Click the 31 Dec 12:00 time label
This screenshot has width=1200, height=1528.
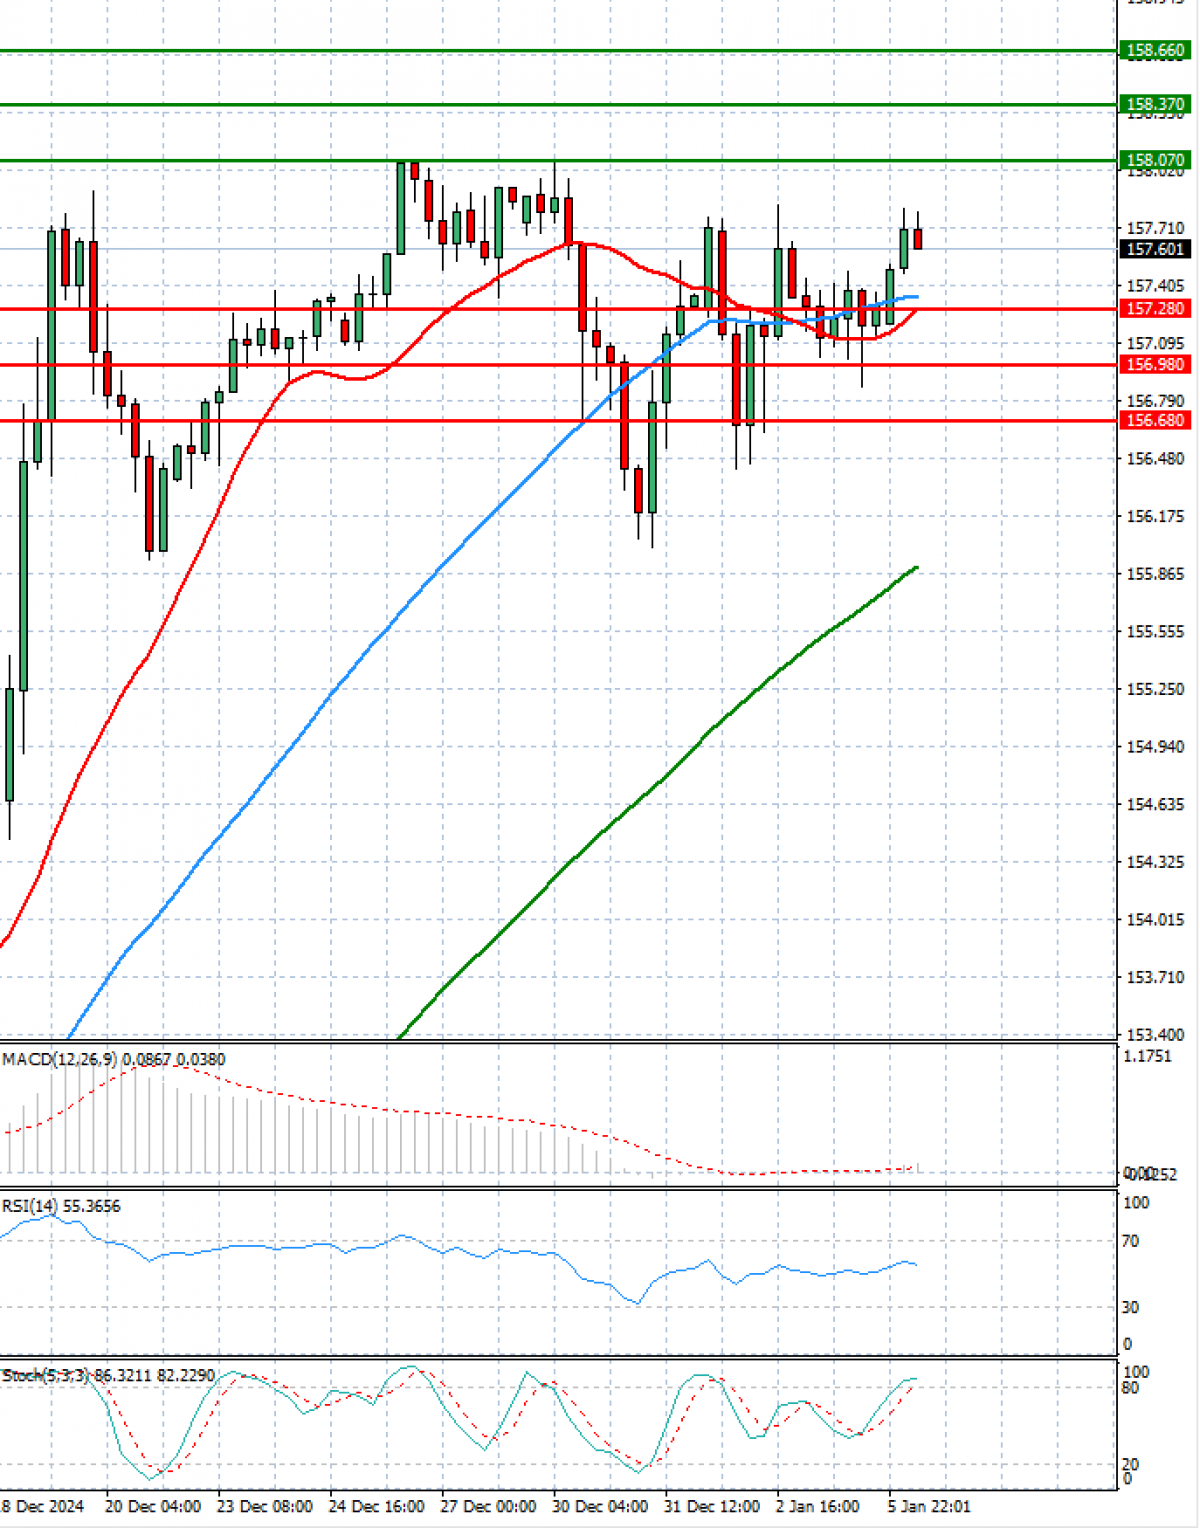(712, 1506)
